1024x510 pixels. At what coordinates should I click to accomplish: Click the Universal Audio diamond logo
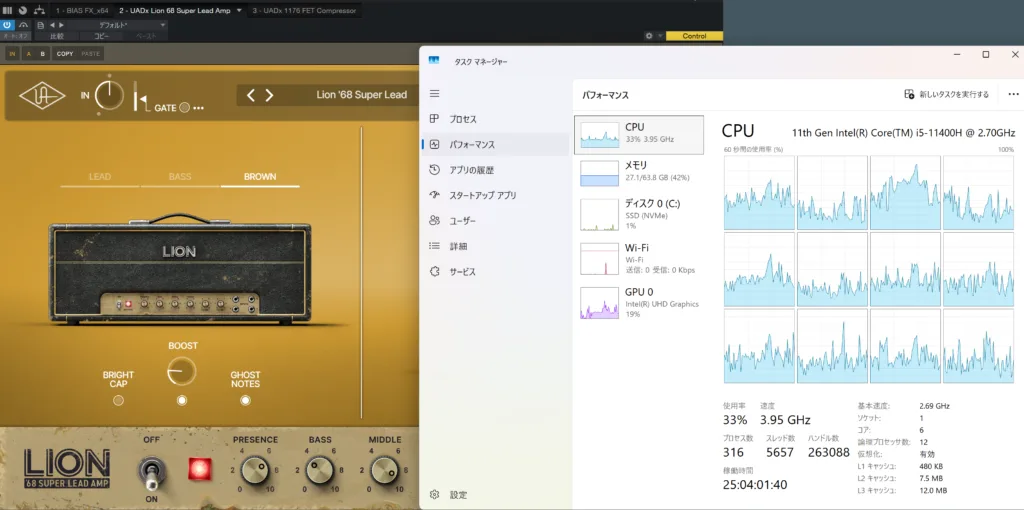[42, 97]
